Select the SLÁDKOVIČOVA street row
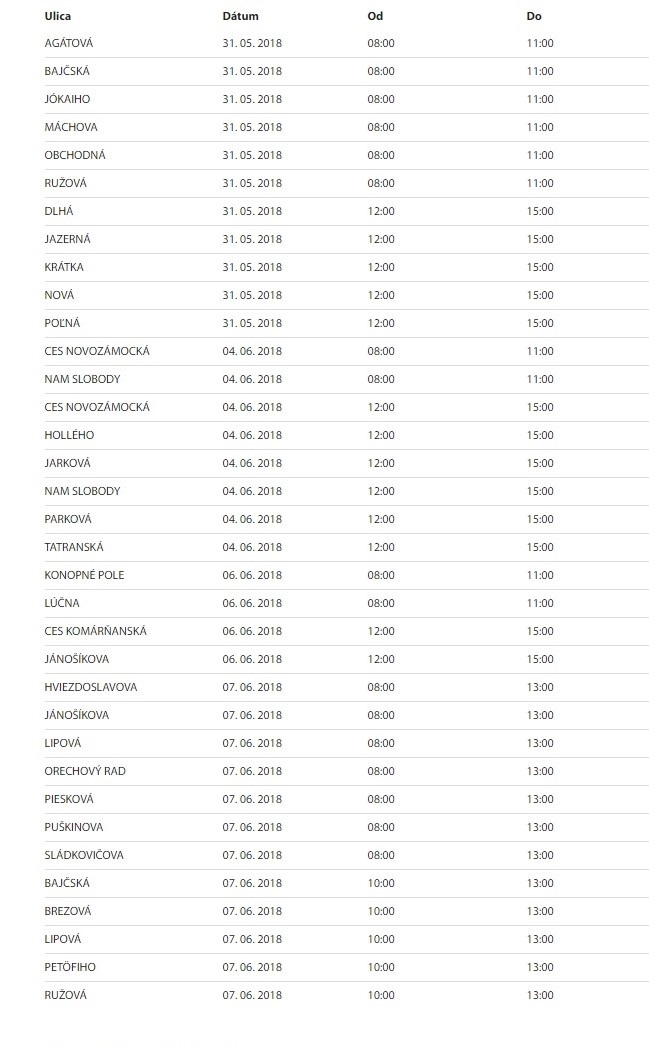This screenshot has height=1046, width=649. [x=344, y=856]
